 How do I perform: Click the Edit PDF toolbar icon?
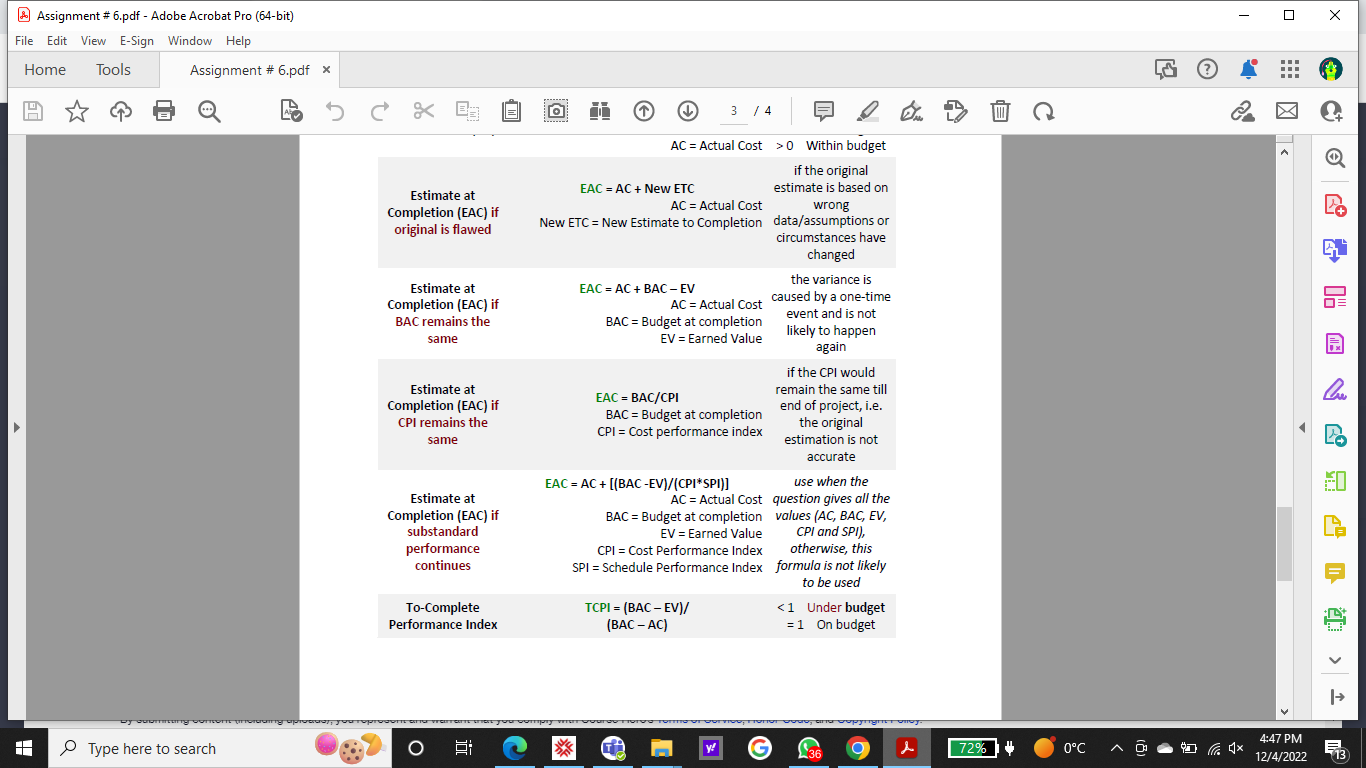(956, 111)
